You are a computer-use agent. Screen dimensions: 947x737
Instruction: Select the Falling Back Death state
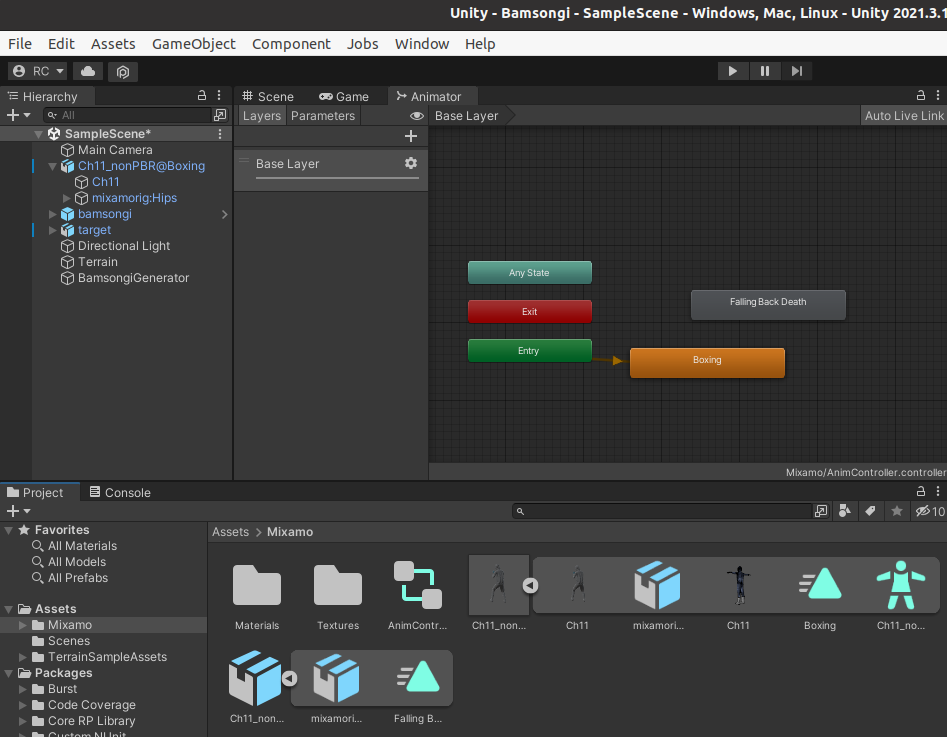coord(768,304)
